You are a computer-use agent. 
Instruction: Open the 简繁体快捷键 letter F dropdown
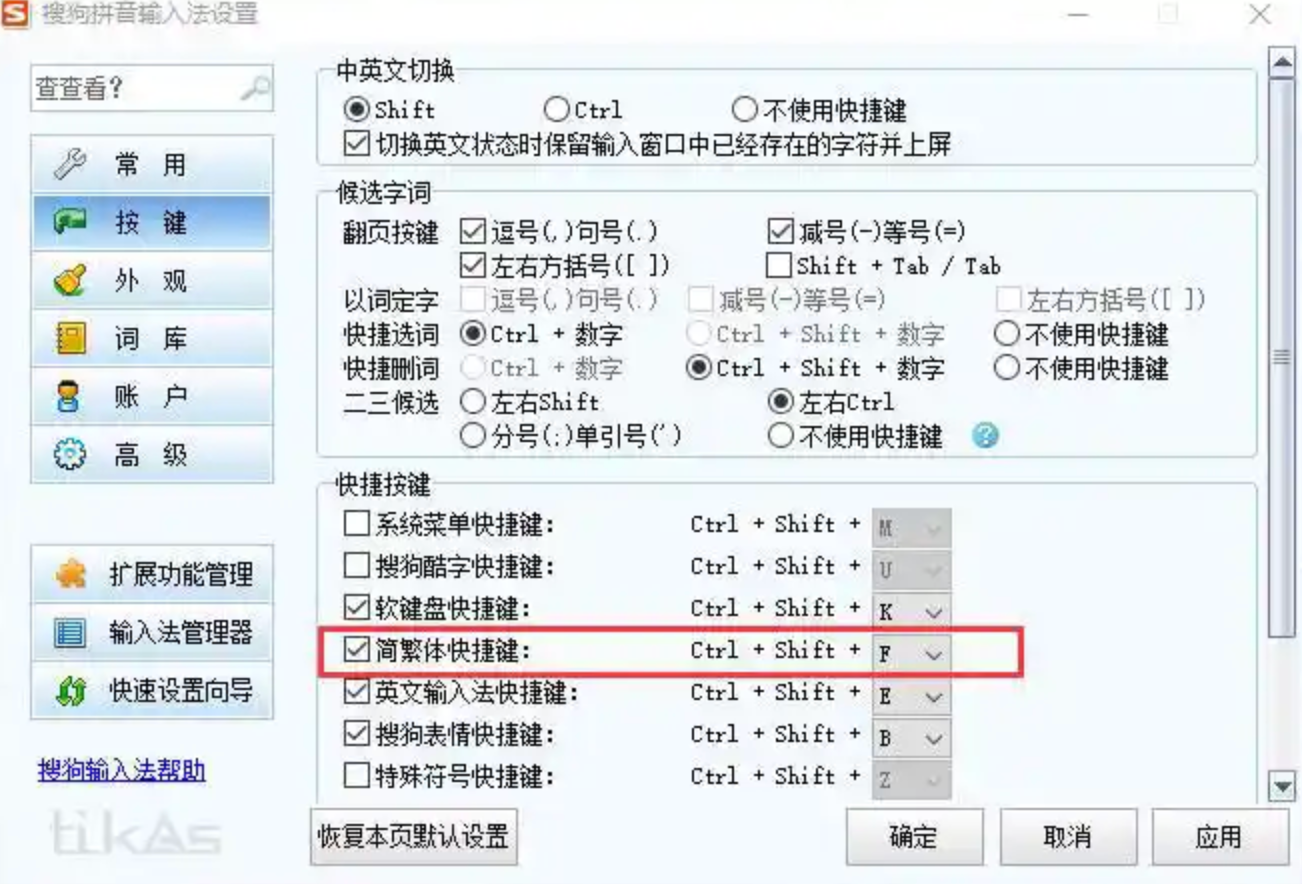tap(933, 655)
